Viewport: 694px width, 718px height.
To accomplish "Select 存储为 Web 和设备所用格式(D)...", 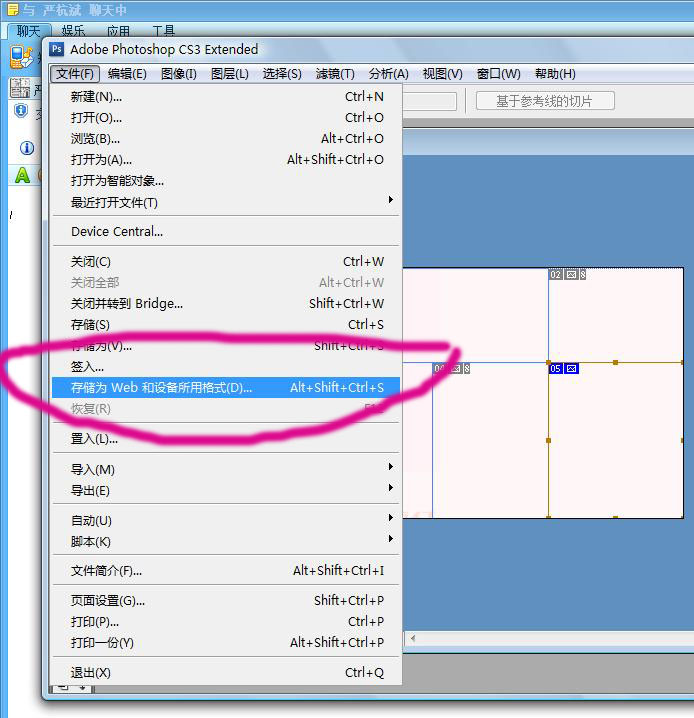I will (x=226, y=387).
